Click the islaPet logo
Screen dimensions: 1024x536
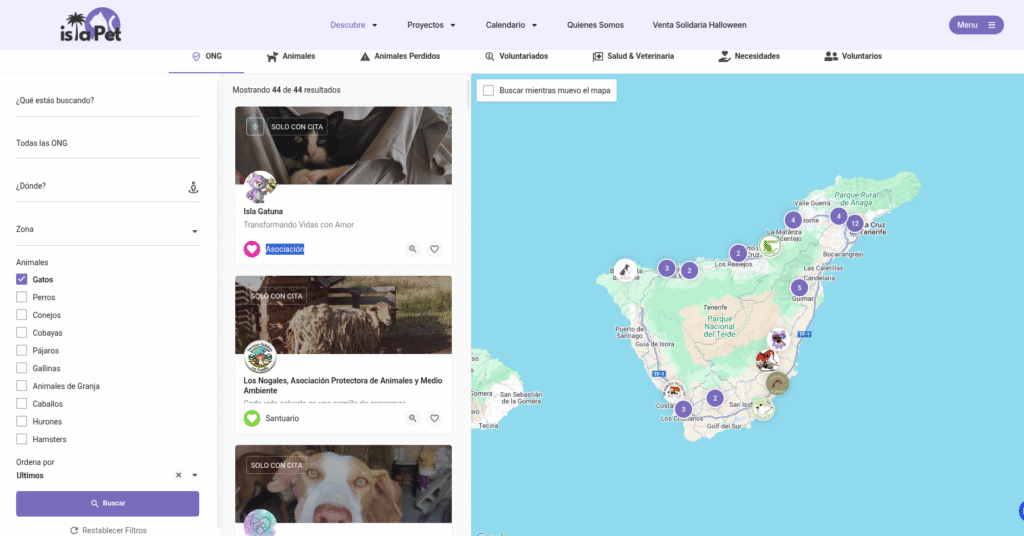click(x=90, y=26)
